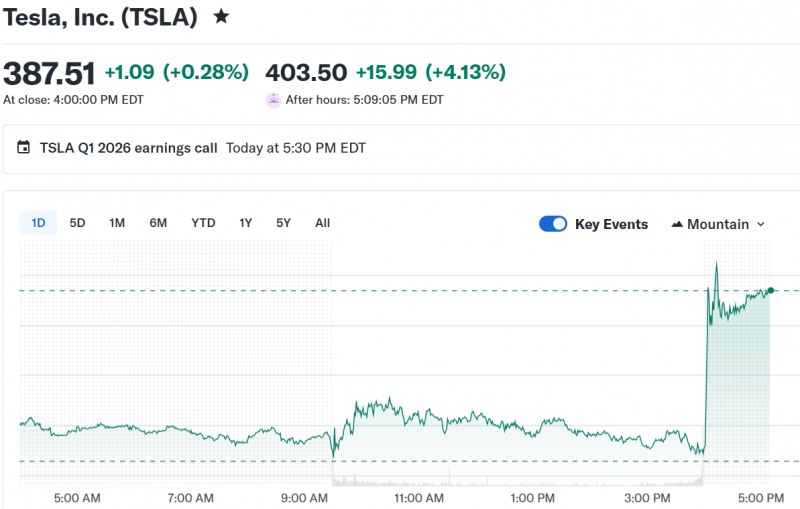Show the All time range
The height and width of the screenshot is (509, 800).
click(322, 223)
